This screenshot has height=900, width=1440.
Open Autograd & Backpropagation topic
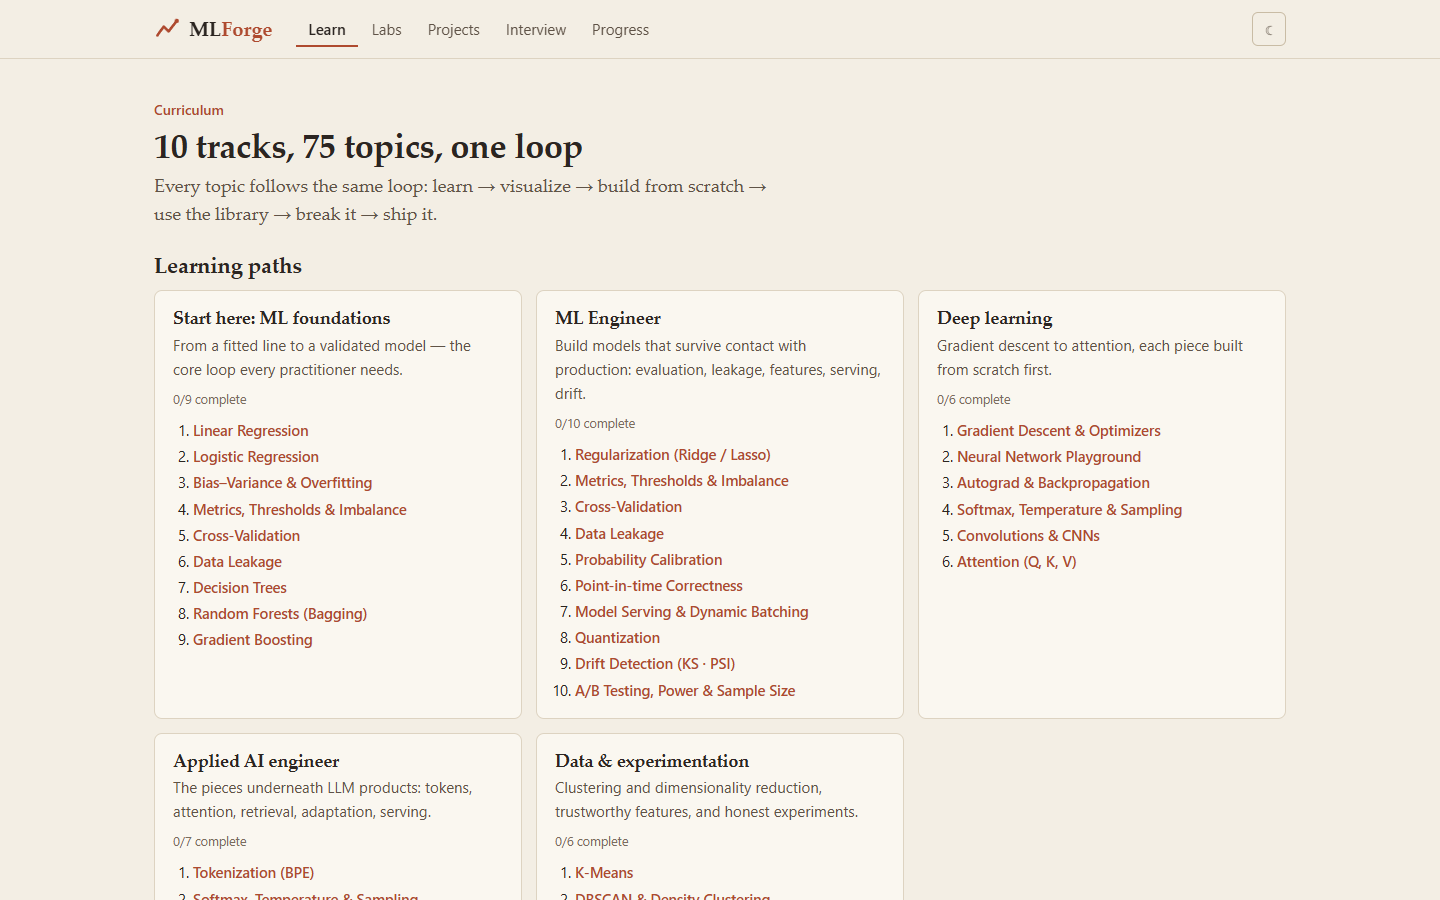coord(1053,483)
